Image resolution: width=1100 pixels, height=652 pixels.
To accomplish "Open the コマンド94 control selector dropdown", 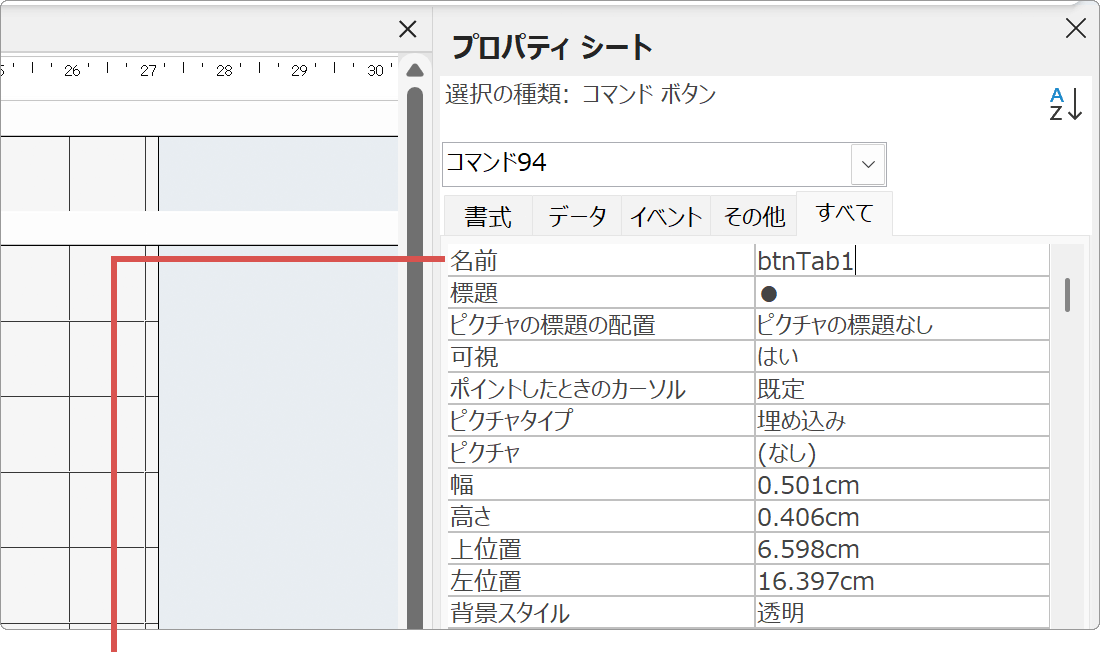I will 866,164.
